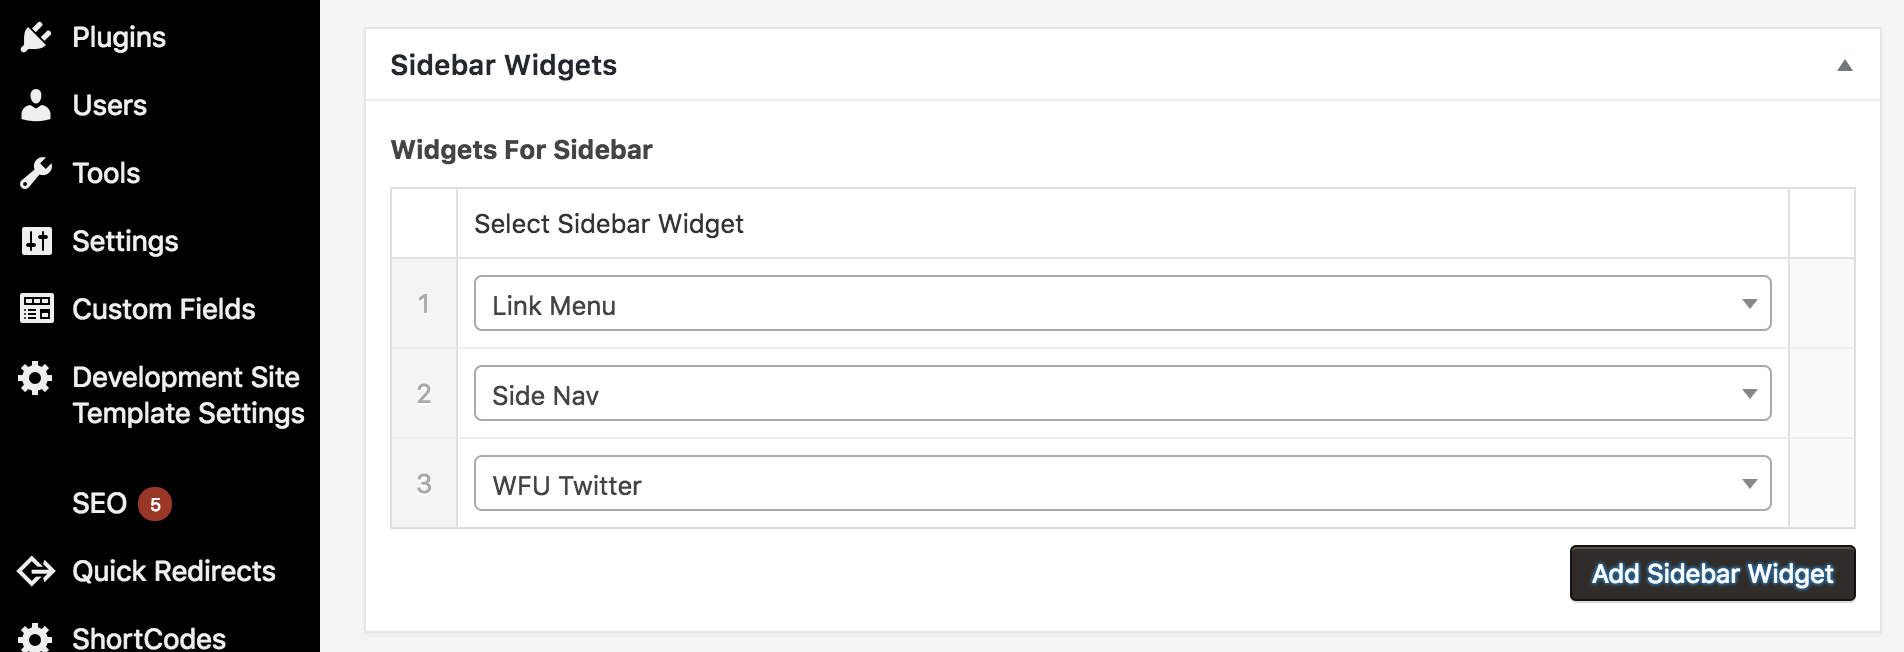Click the Quick Redirects arrows icon
The image size is (1904, 652).
[36, 571]
